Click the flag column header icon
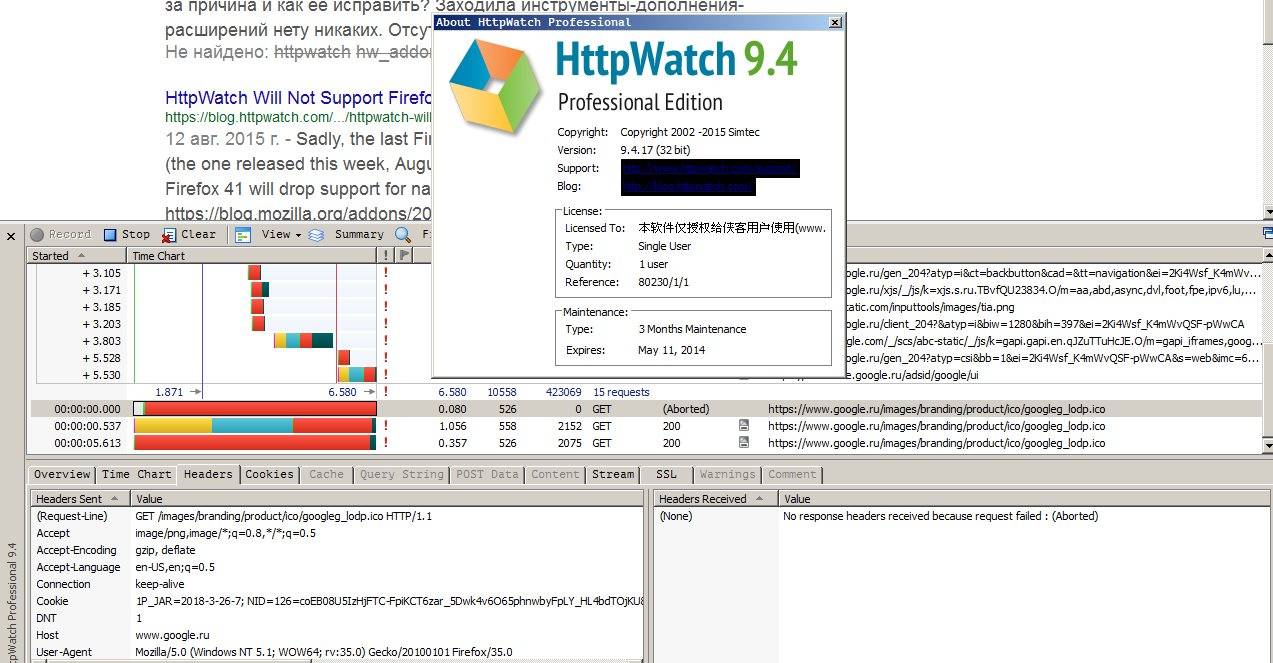Screen dimensions: 1273x663 pyautogui.click(x=404, y=256)
